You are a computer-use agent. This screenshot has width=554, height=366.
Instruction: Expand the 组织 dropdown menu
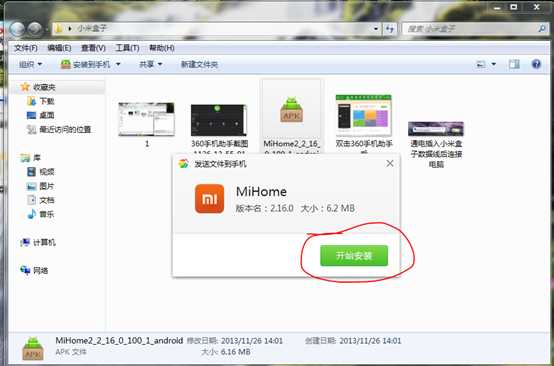coord(31,64)
